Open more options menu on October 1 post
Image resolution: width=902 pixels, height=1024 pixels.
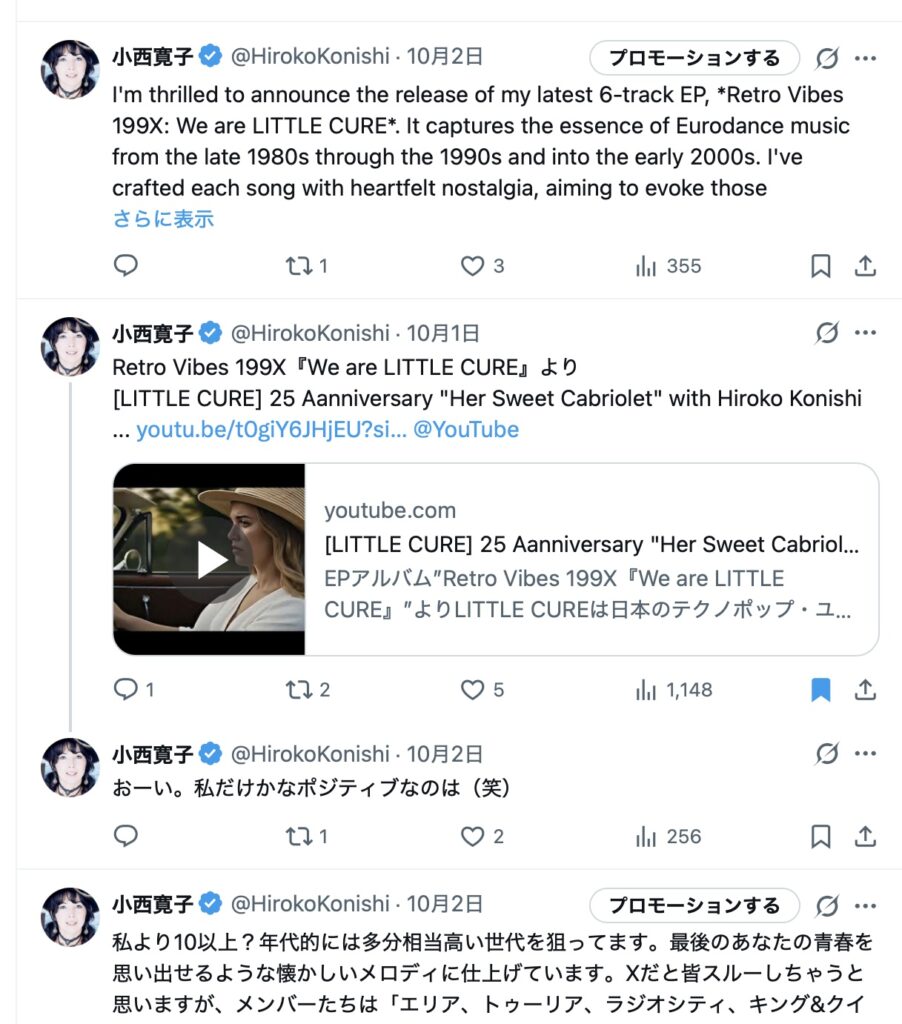[x=865, y=333]
